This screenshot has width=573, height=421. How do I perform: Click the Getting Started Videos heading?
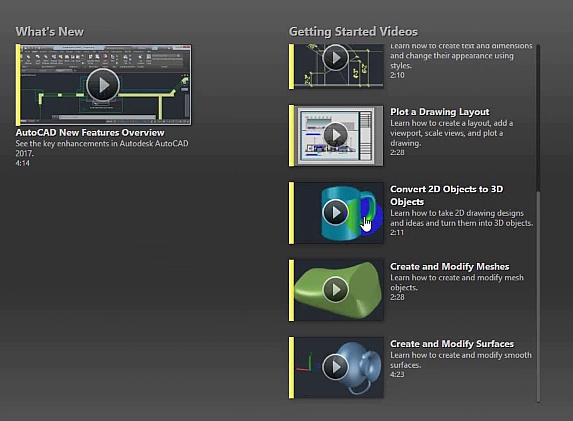pos(353,31)
